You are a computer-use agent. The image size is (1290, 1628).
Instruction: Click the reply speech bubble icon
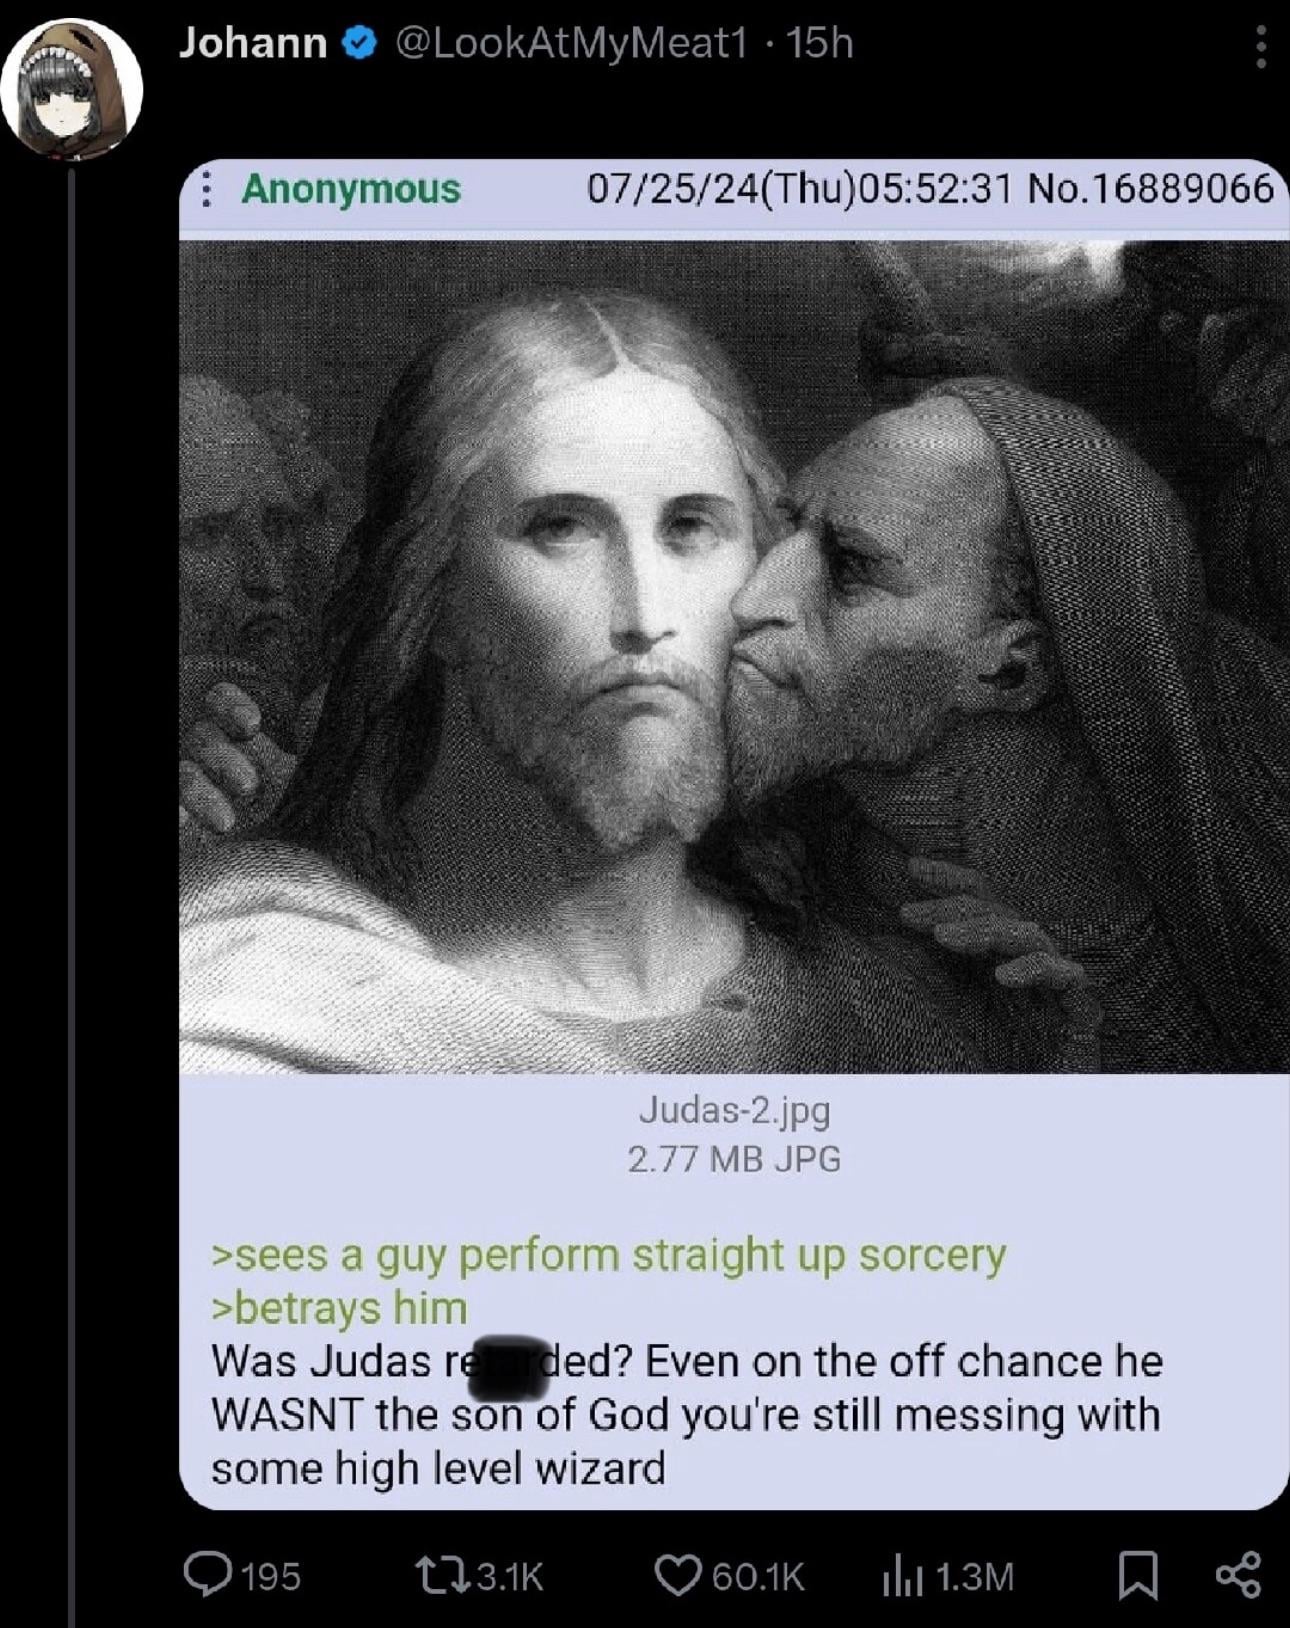[206, 1574]
